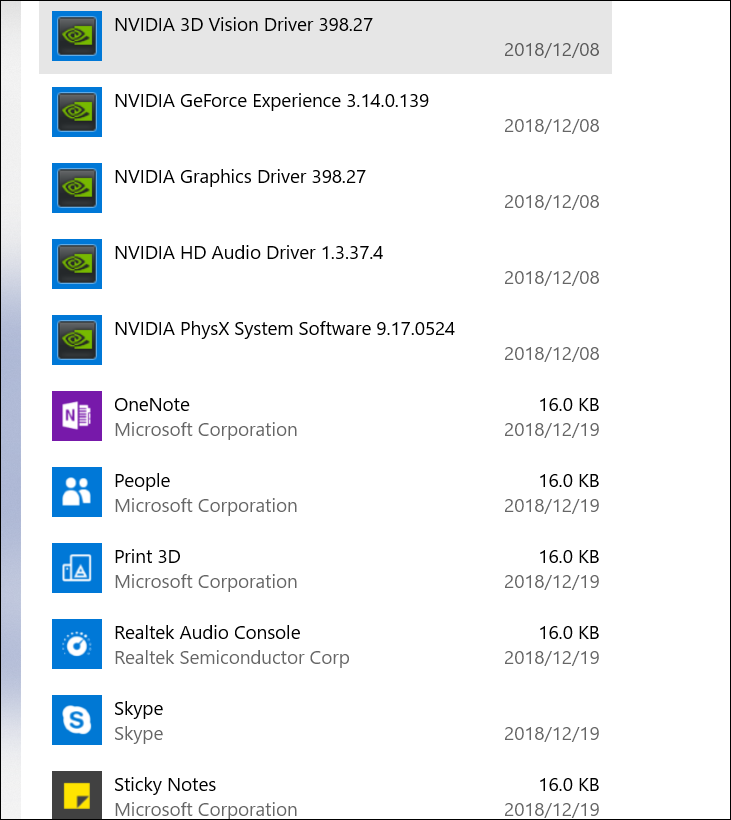
Task: Click the 2018/12/19 date for Realtek Audio Console
Action: pos(552,658)
